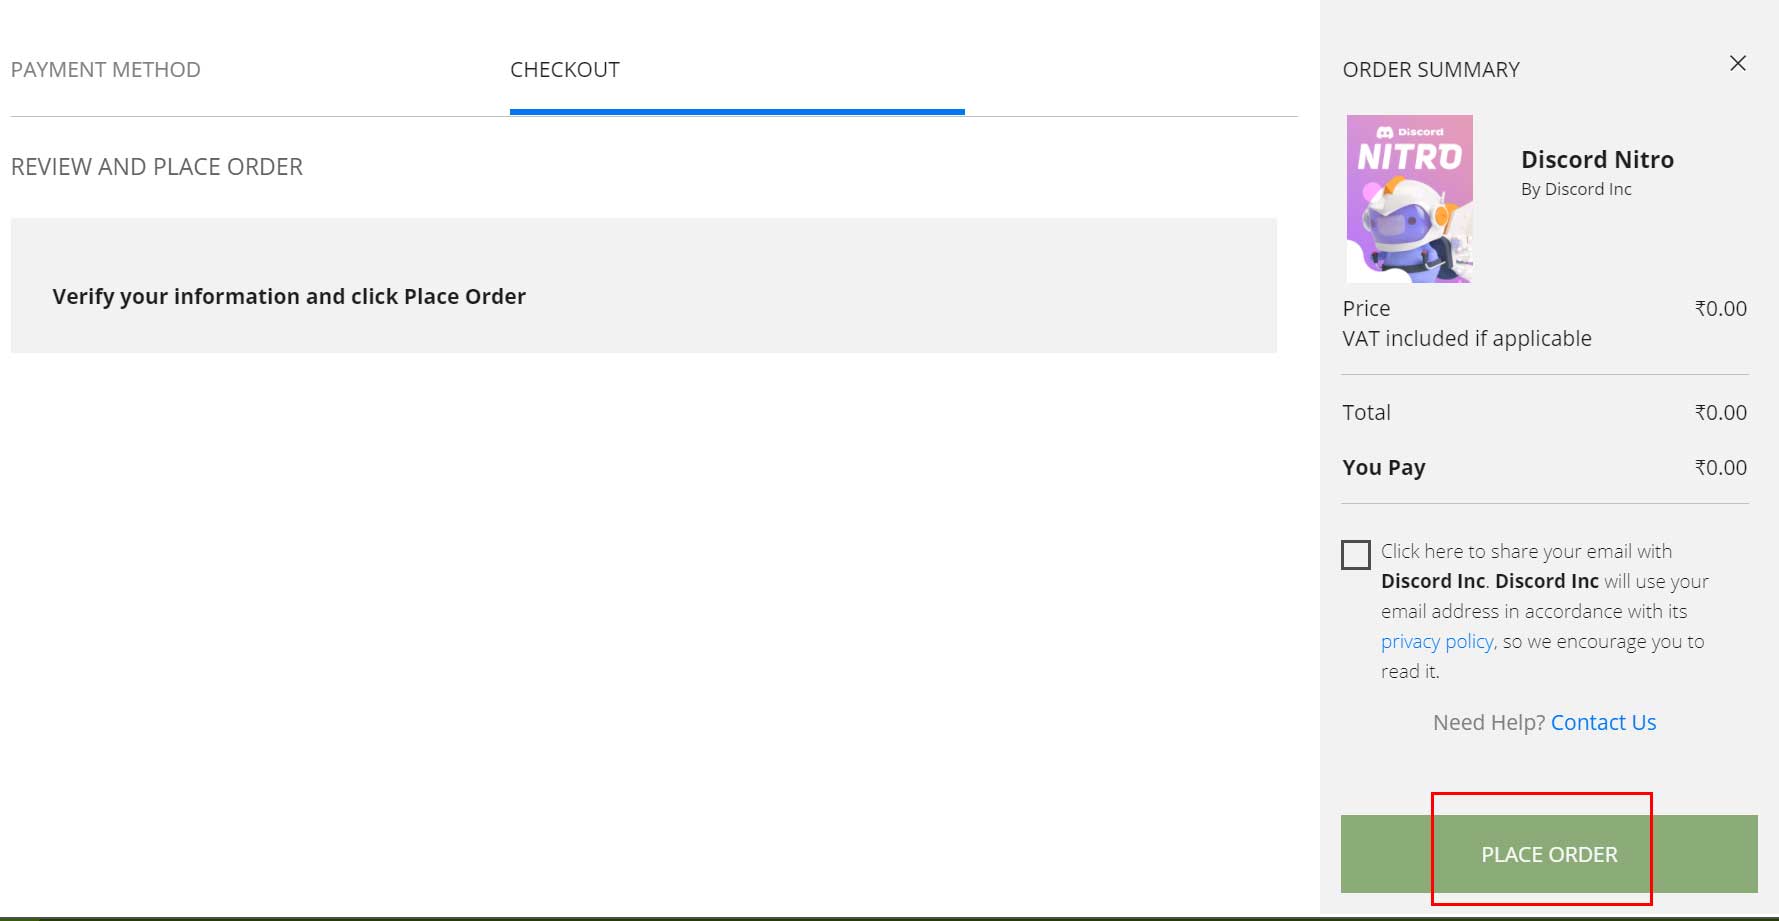Click the 'Review and Place Order' heading

coord(157,167)
